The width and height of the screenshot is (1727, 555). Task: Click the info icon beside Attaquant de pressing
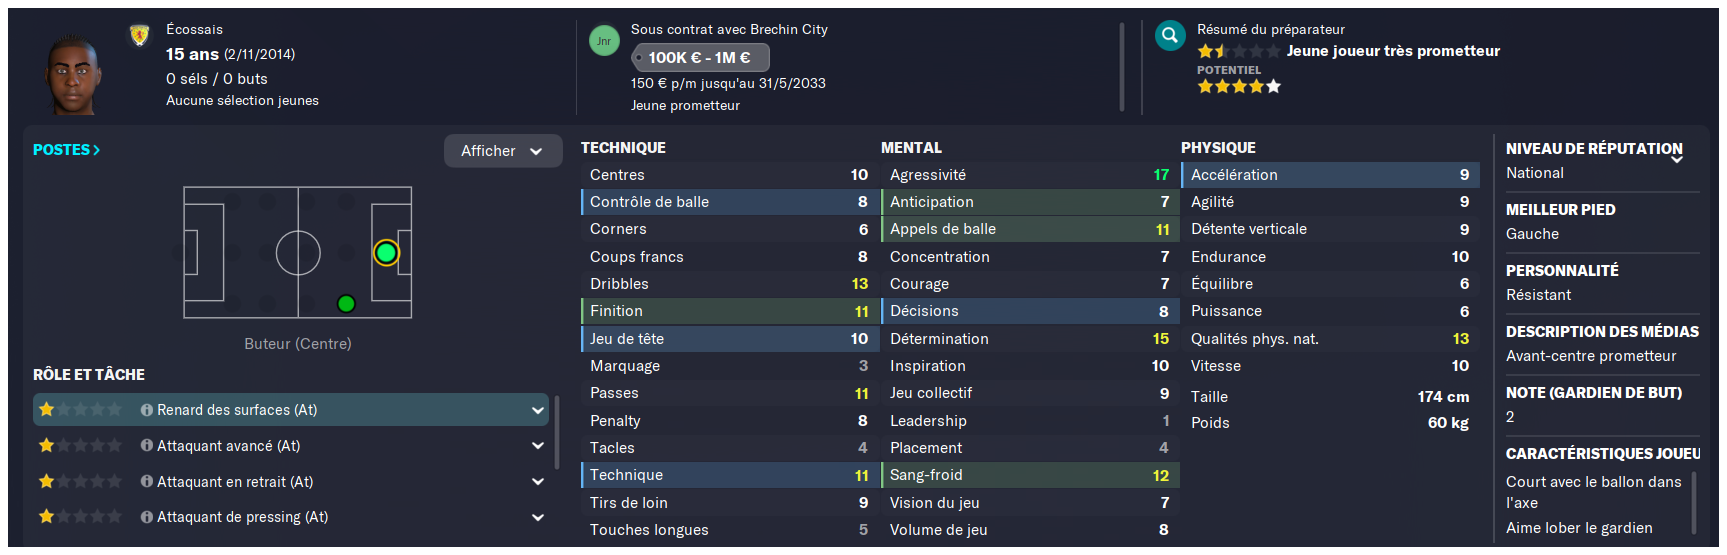pyautogui.click(x=147, y=517)
